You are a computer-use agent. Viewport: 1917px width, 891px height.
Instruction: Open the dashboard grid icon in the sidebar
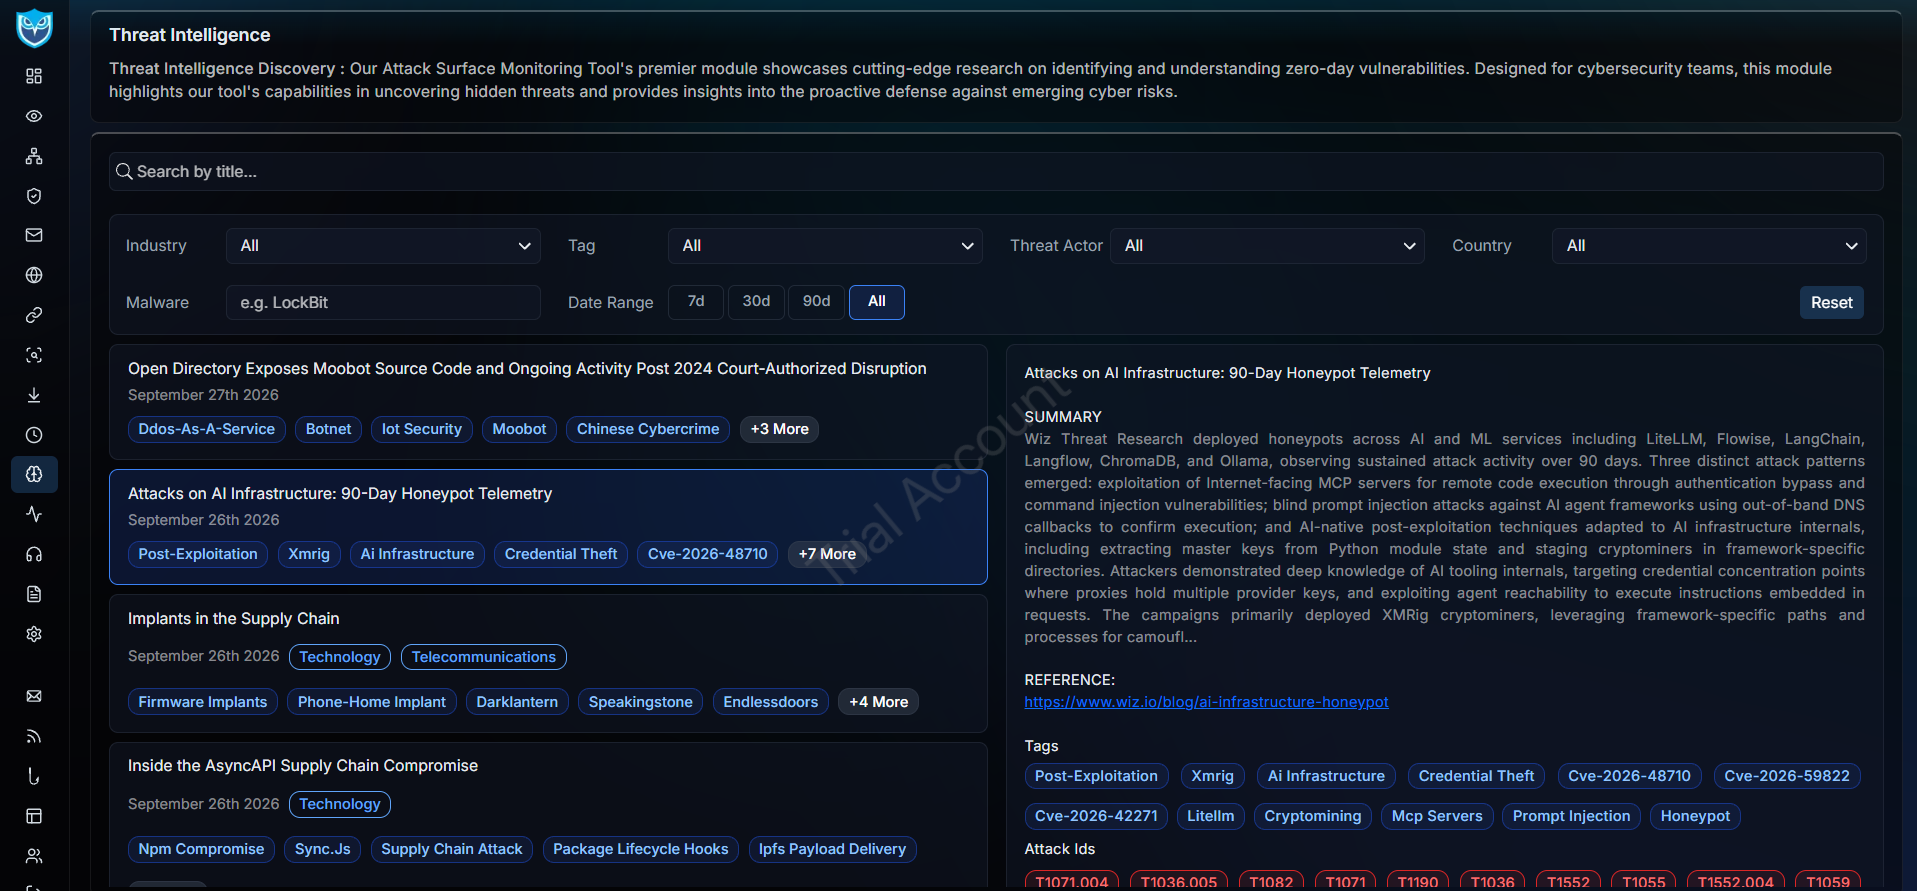click(x=34, y=76)
